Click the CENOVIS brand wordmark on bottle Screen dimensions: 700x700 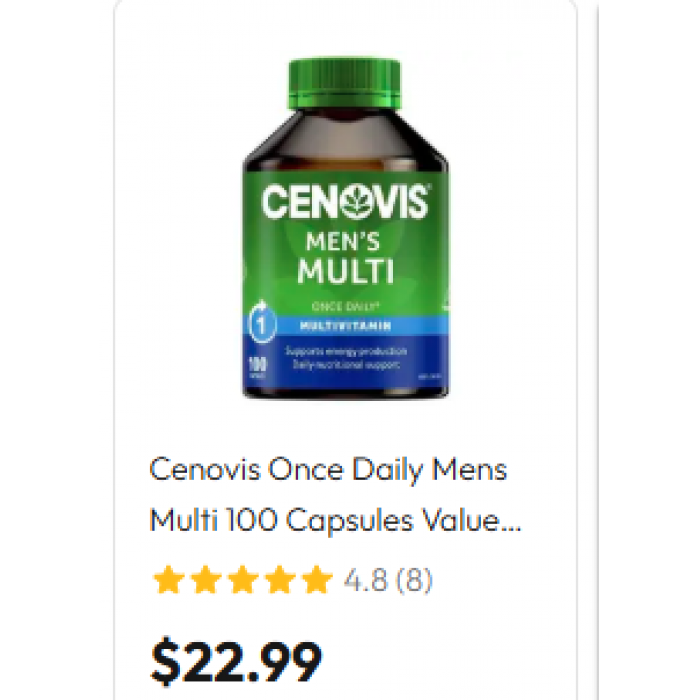(345, 202)
